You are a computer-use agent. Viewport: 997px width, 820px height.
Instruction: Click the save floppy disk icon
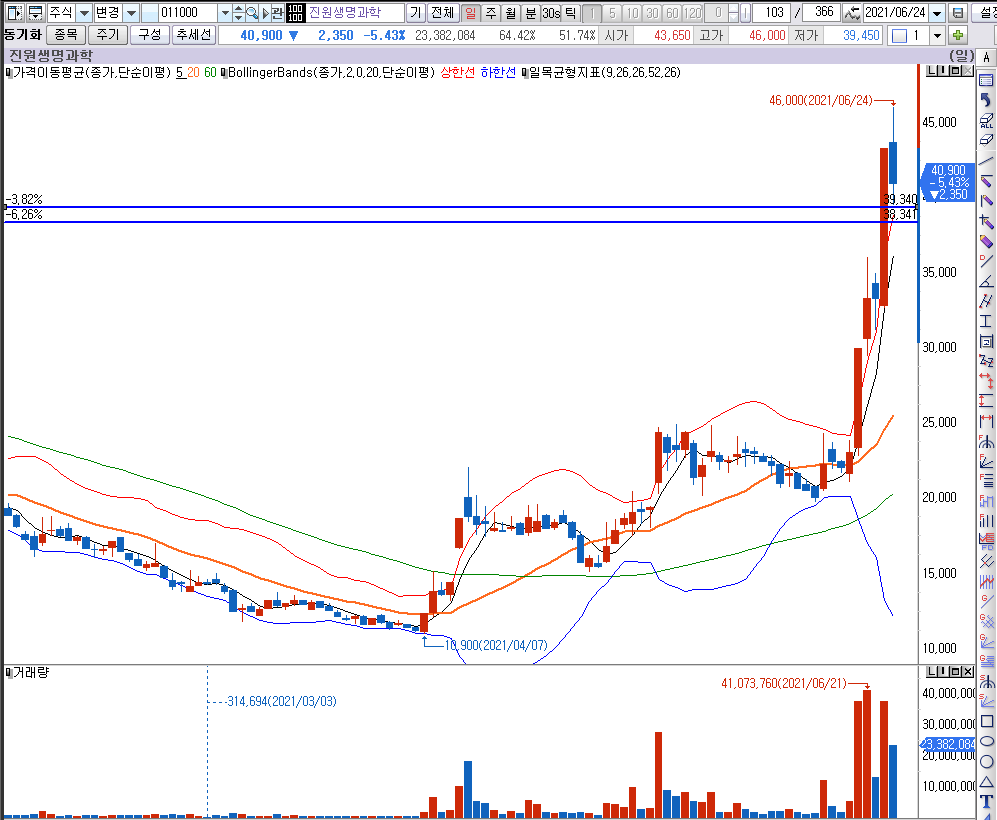coord(958,13)
